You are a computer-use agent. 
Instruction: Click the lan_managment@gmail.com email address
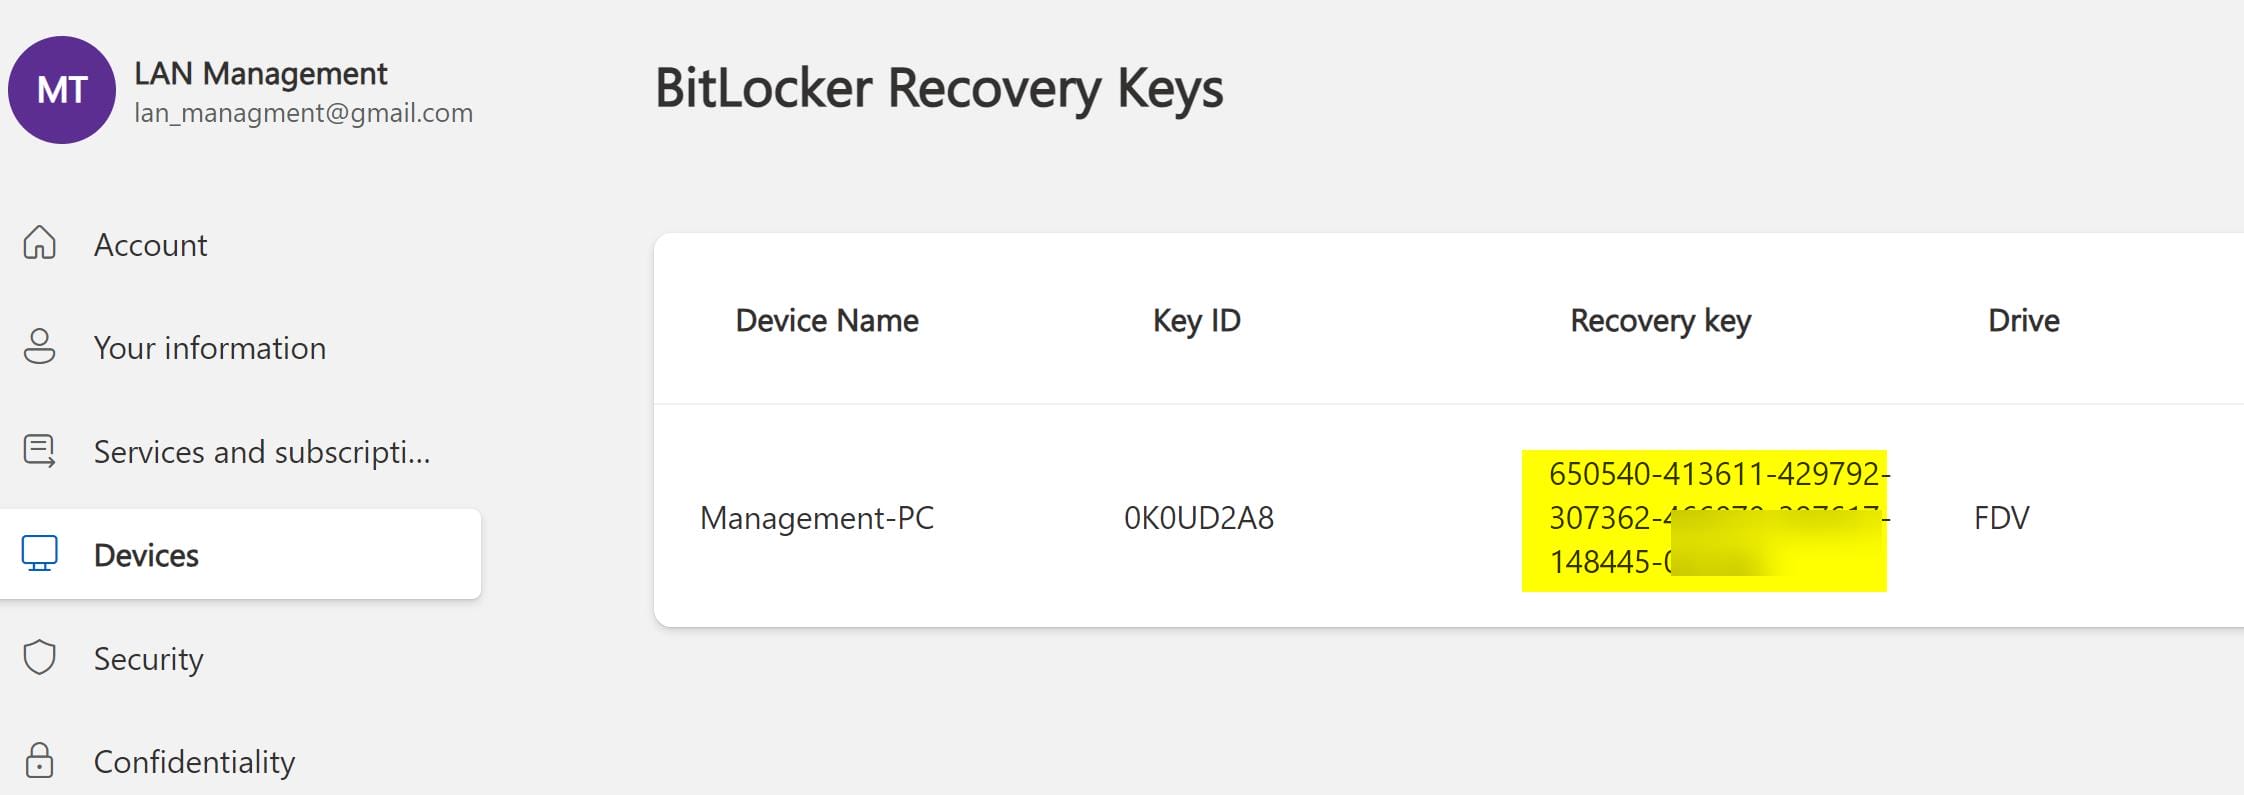coord(304,113)
